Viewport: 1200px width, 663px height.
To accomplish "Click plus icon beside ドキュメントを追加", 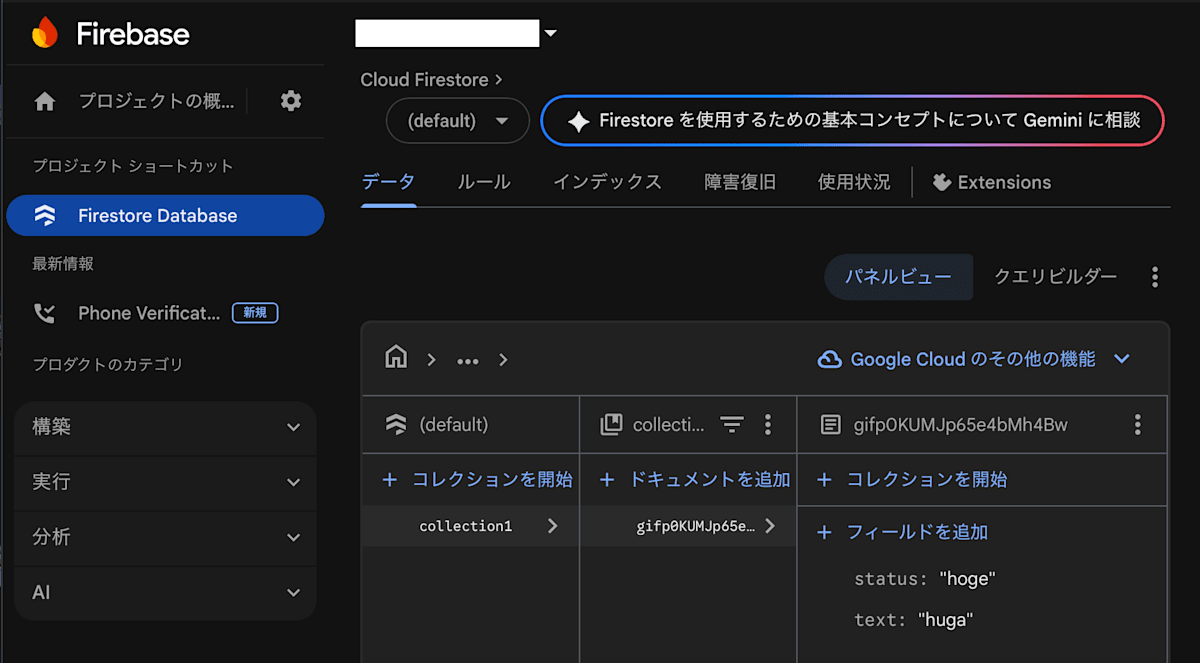I will point(606,480).
